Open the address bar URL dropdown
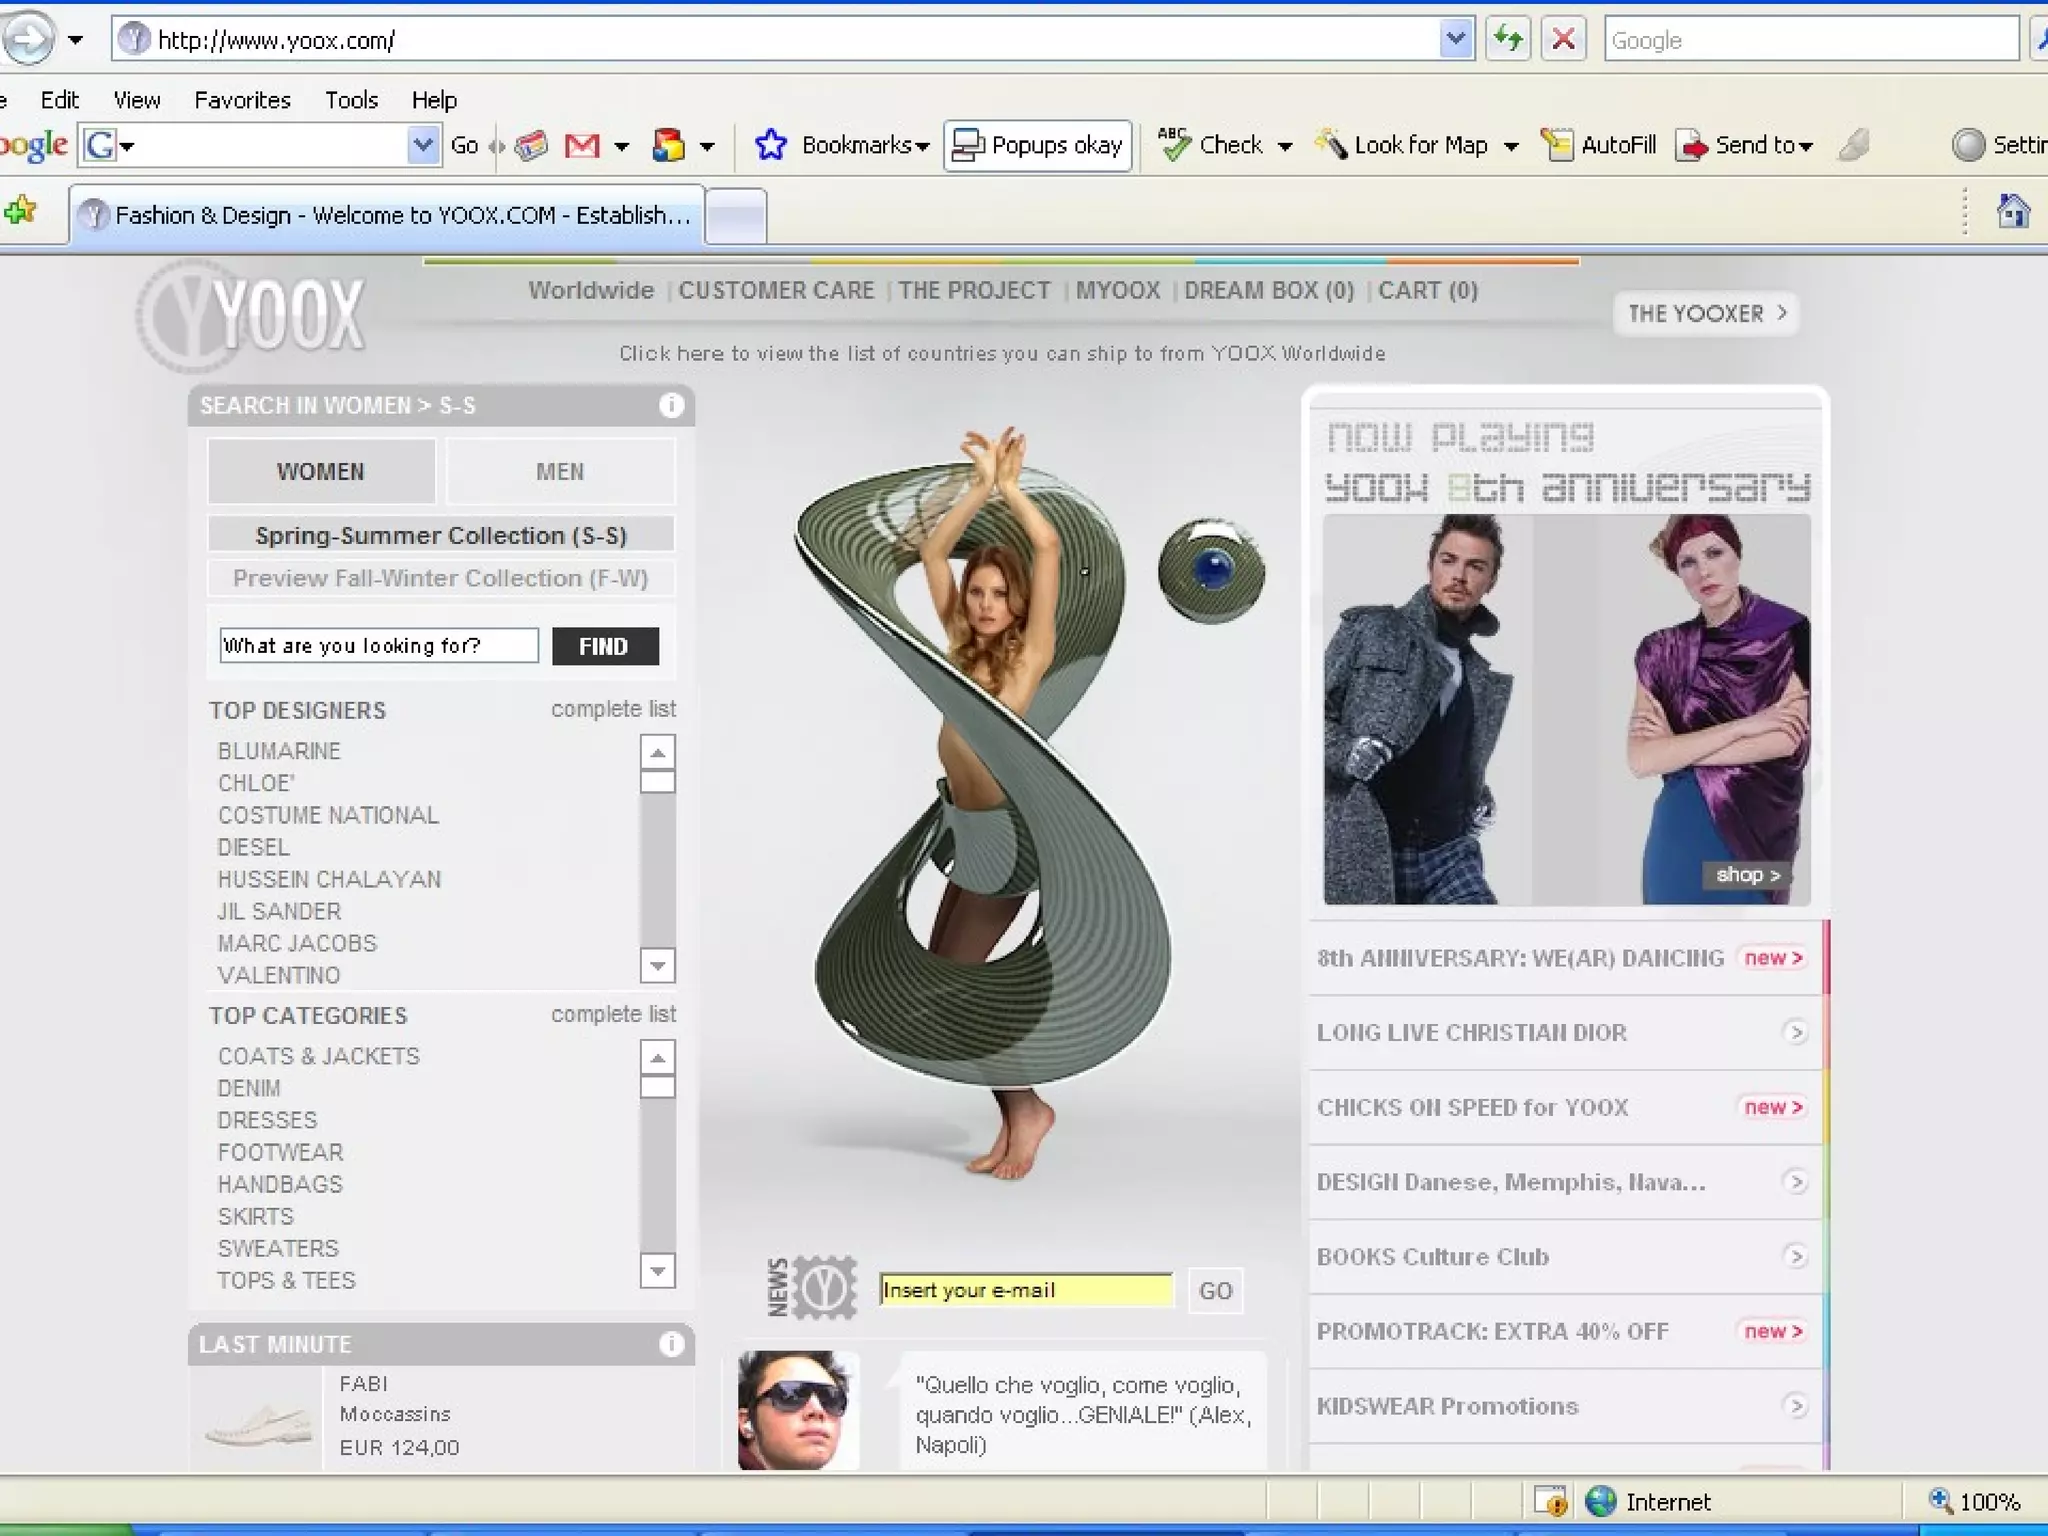This screenshot has width=2048, height=1536. pyautogui.click(x=1456, y=40)
